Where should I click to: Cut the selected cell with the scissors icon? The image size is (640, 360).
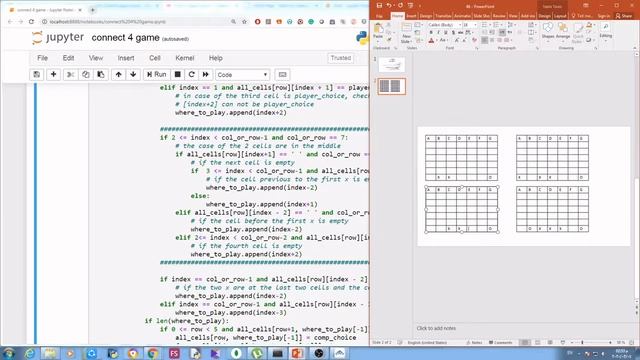click(x=70, y=75)
